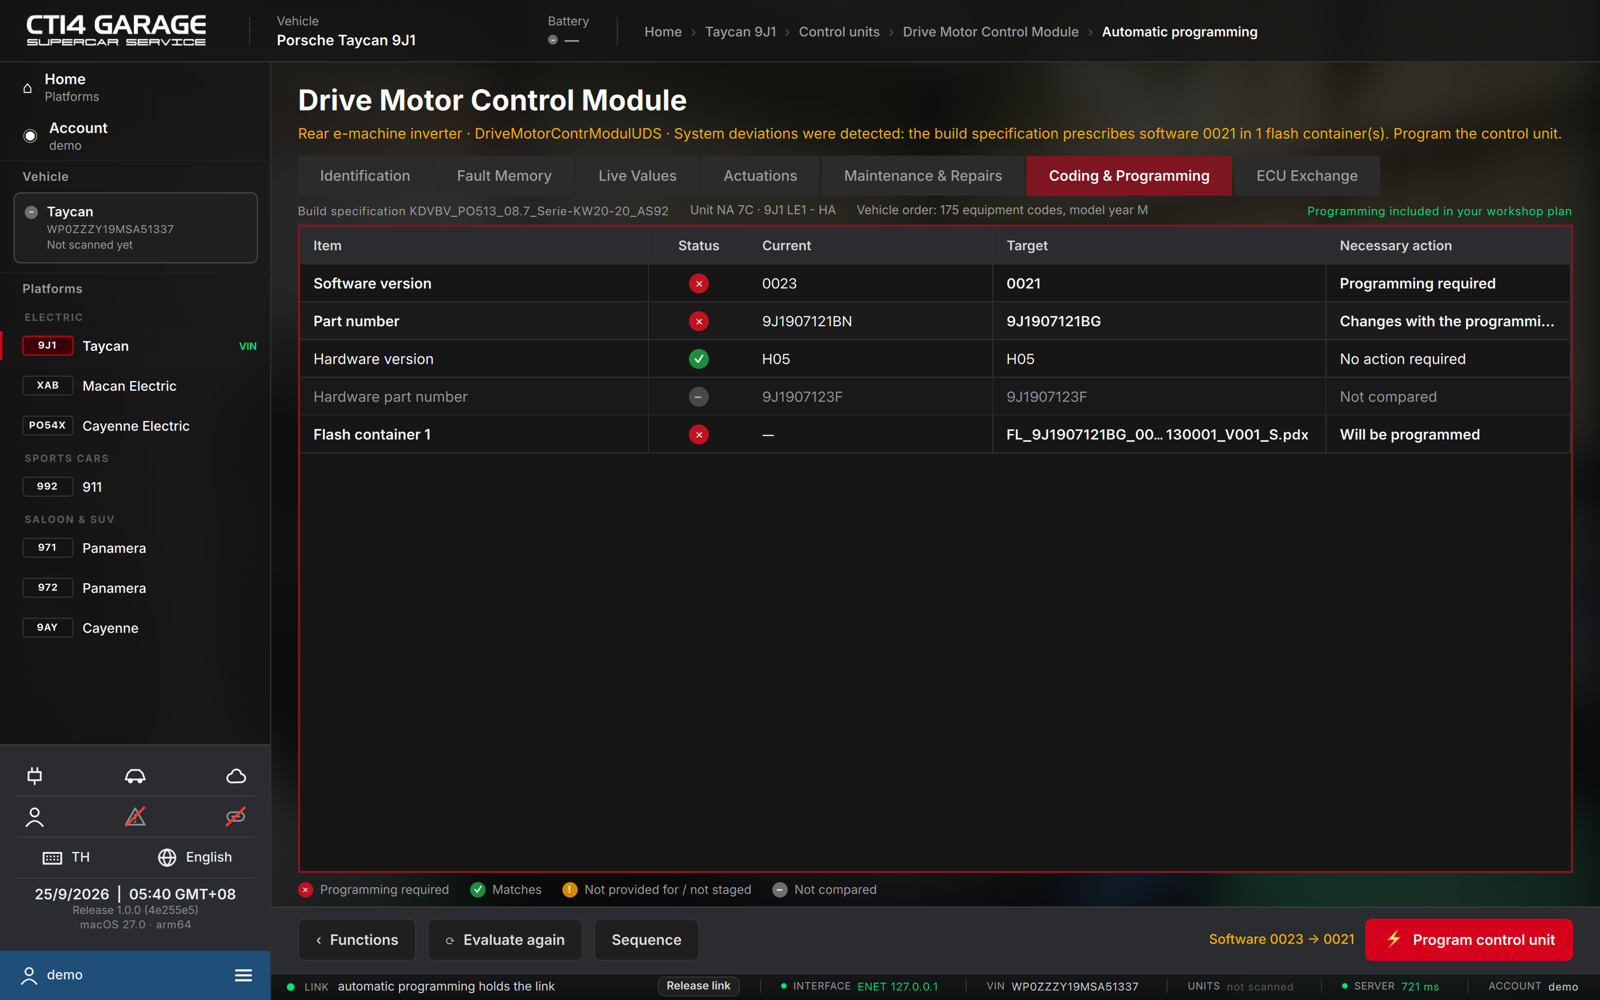The height and width of the screenshot is (1000, 1600).
Task: Click the Part number row label
Action: coord(356,321)
